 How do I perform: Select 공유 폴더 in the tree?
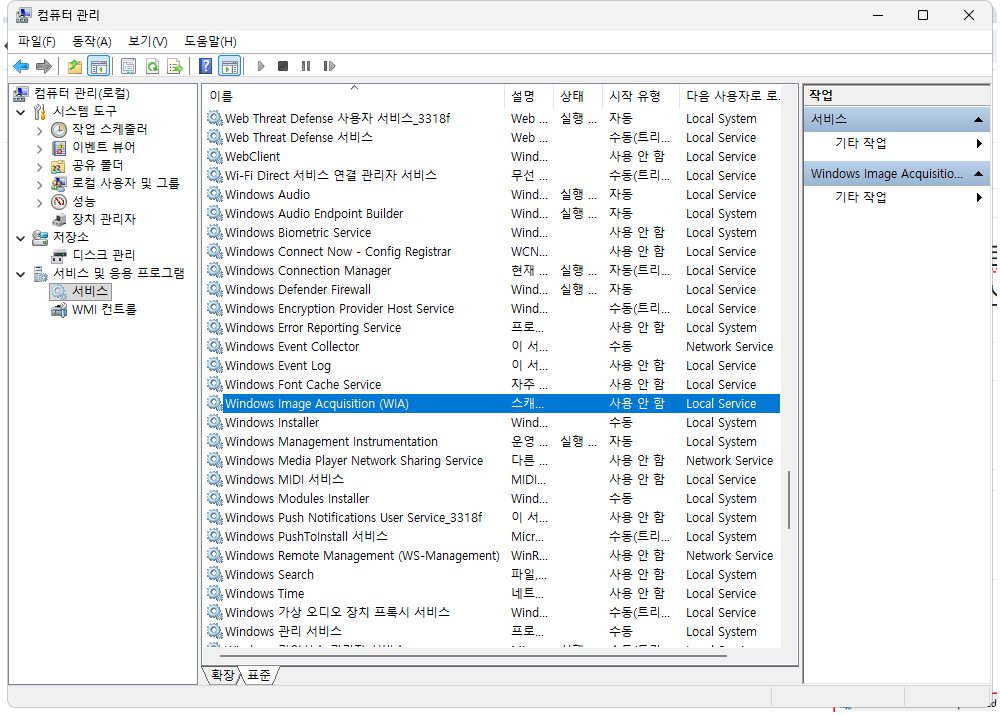(98, 165)
